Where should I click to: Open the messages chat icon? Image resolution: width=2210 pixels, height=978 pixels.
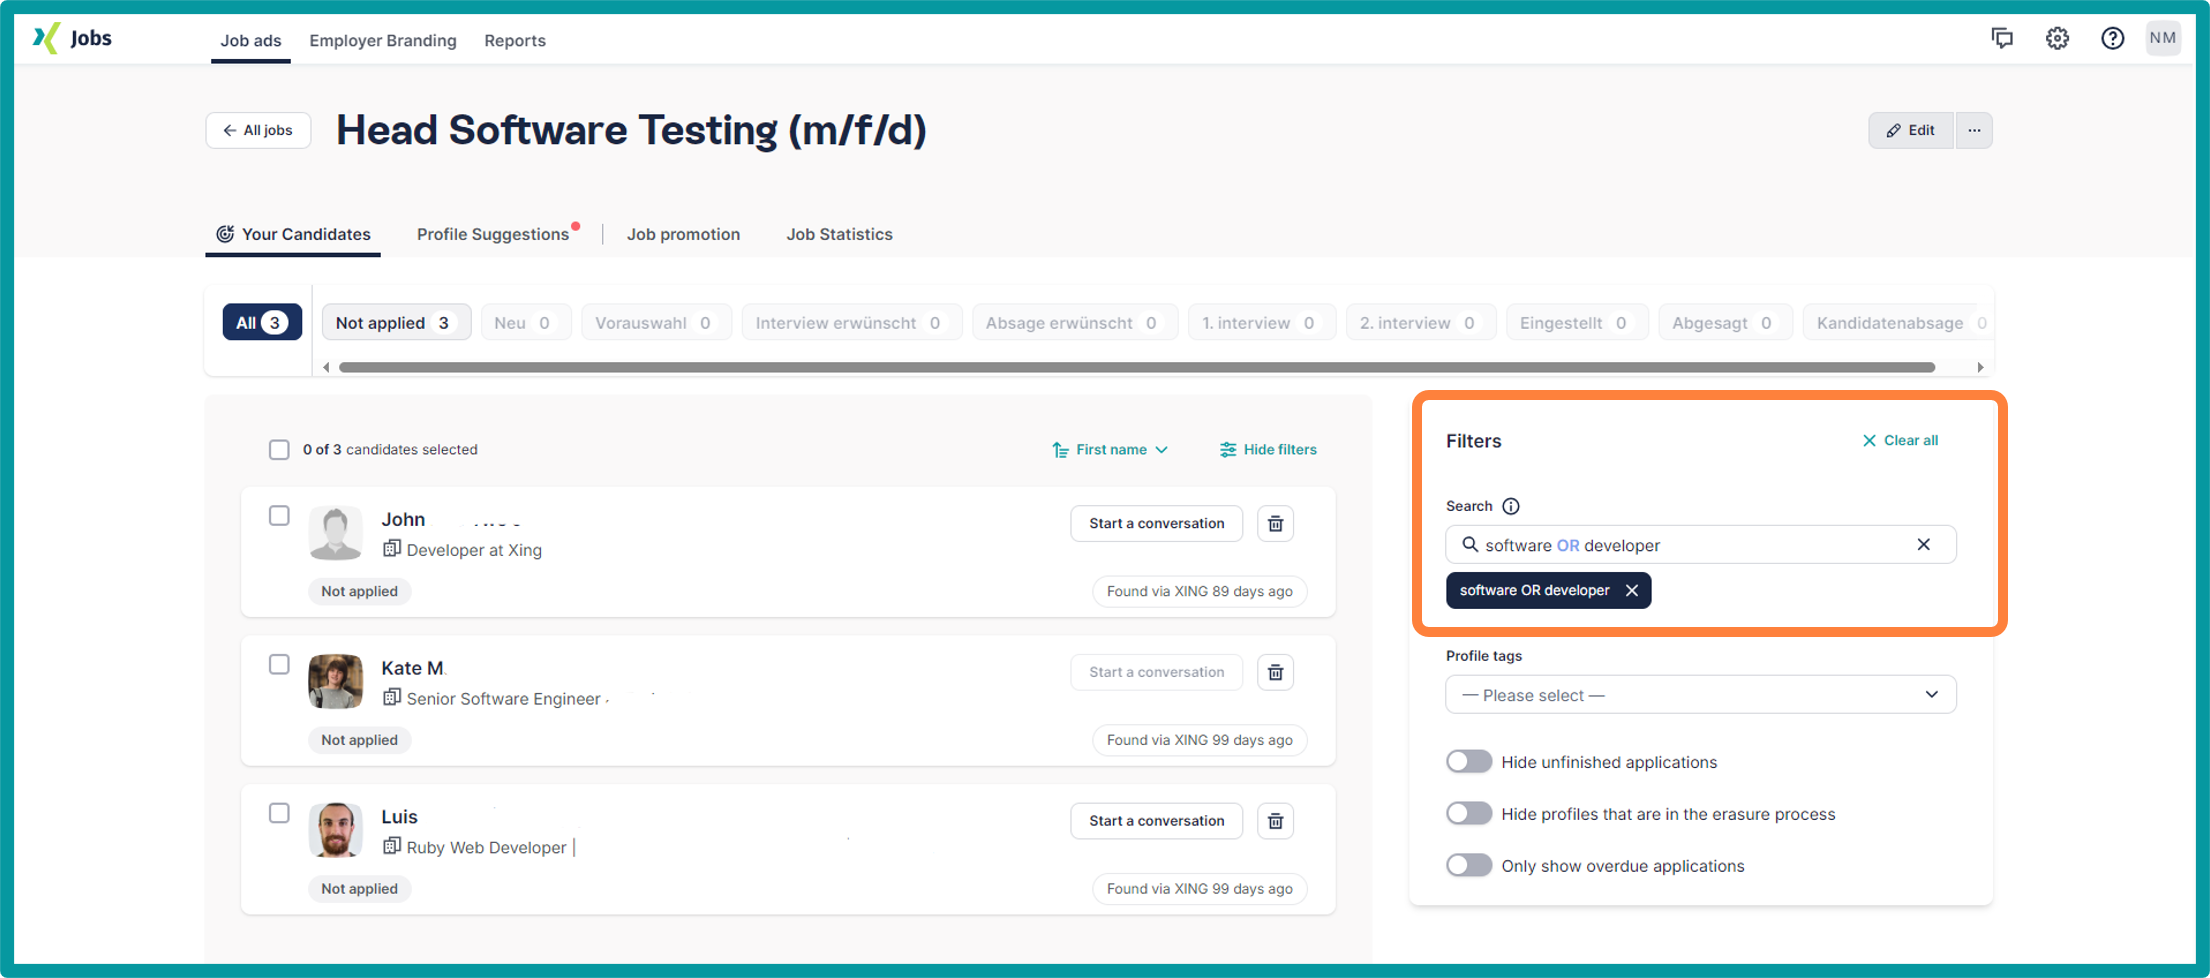[2001, 38]
